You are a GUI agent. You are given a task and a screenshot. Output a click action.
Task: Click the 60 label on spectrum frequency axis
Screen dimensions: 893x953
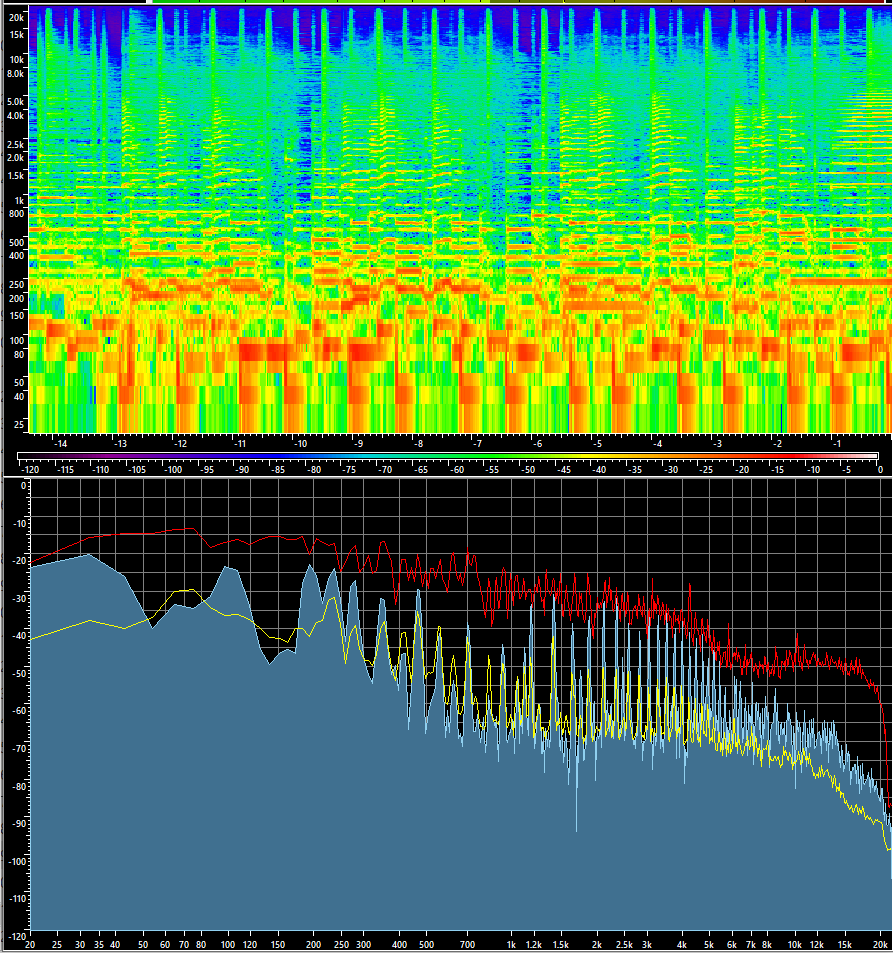(165, 945)
